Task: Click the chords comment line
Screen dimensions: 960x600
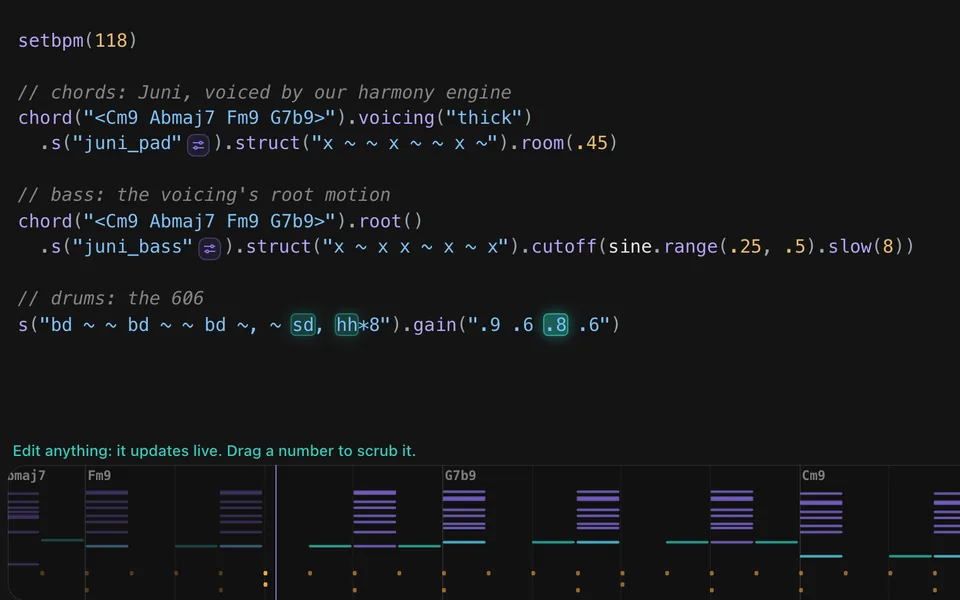Action: 264,92
